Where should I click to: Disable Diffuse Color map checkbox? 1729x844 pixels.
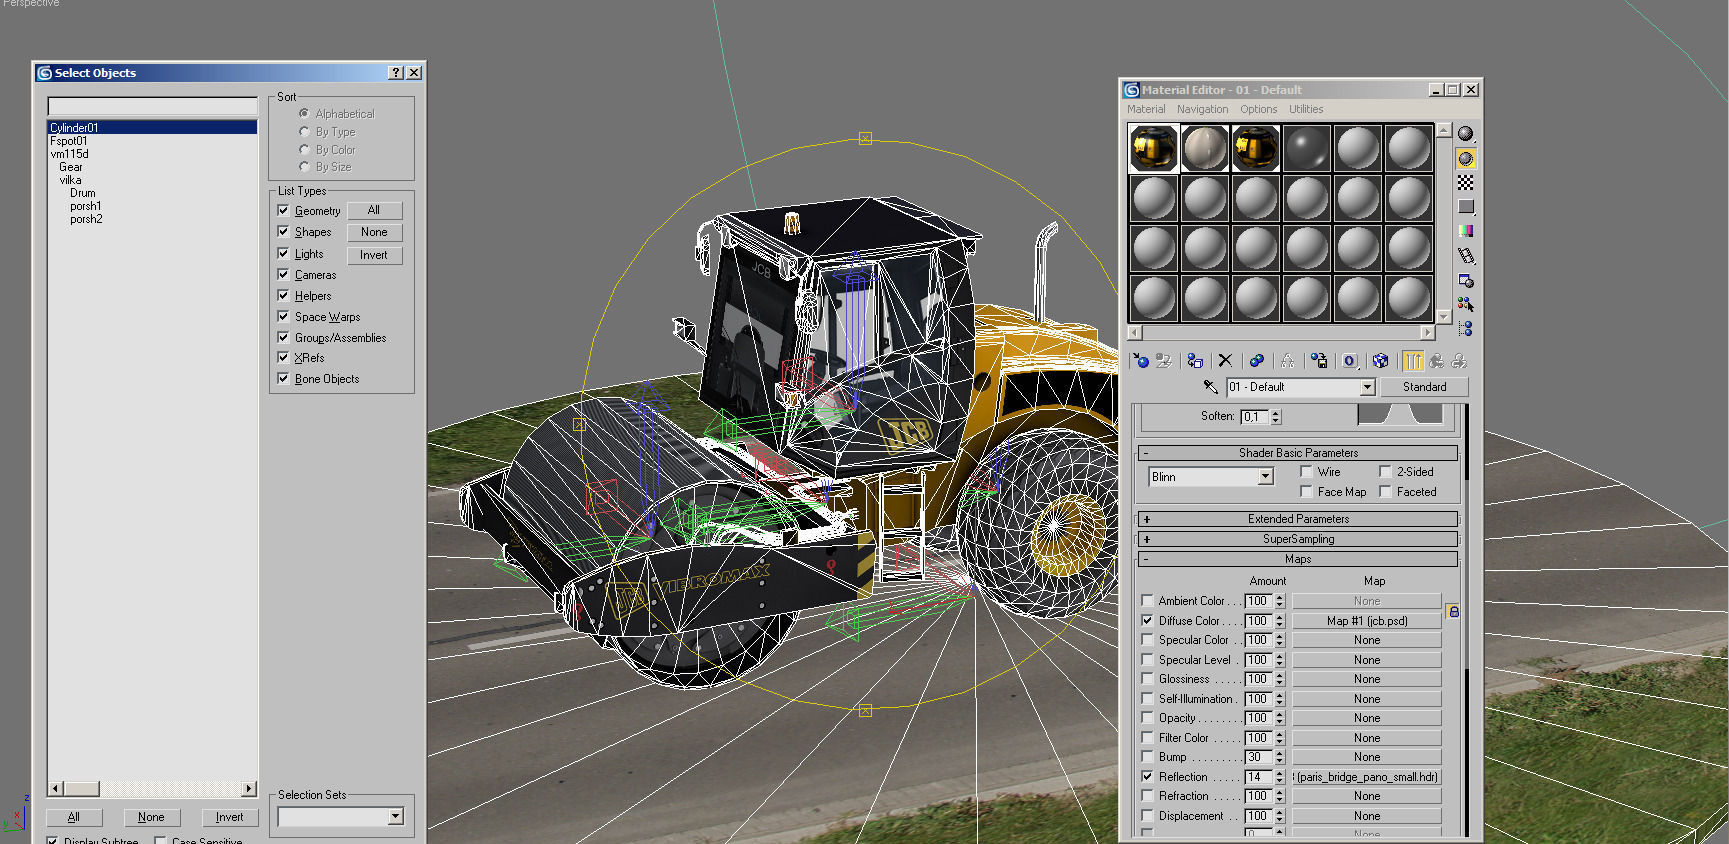tap(1147, 620)
